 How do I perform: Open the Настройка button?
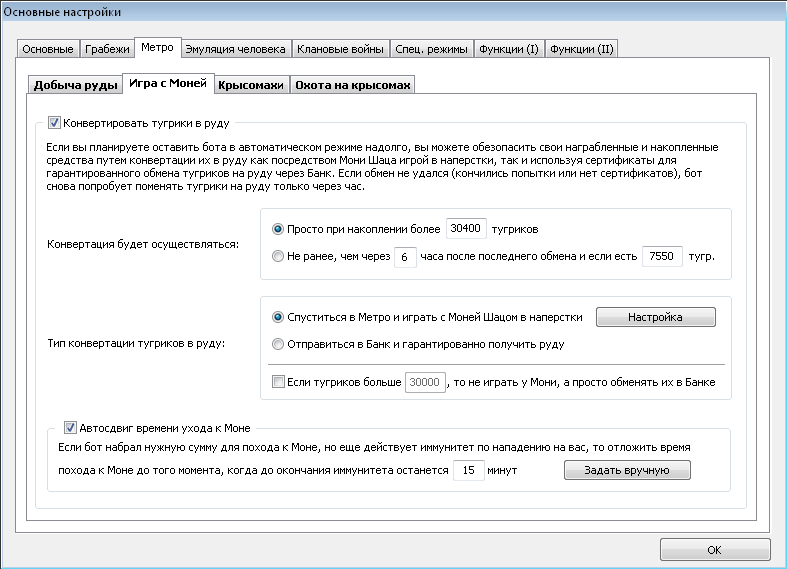[655, 317]
